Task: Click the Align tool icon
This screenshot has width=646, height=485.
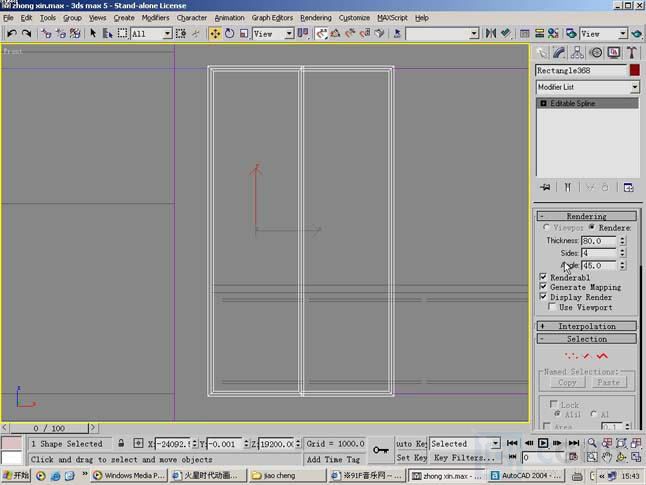Action: [505, 33]
